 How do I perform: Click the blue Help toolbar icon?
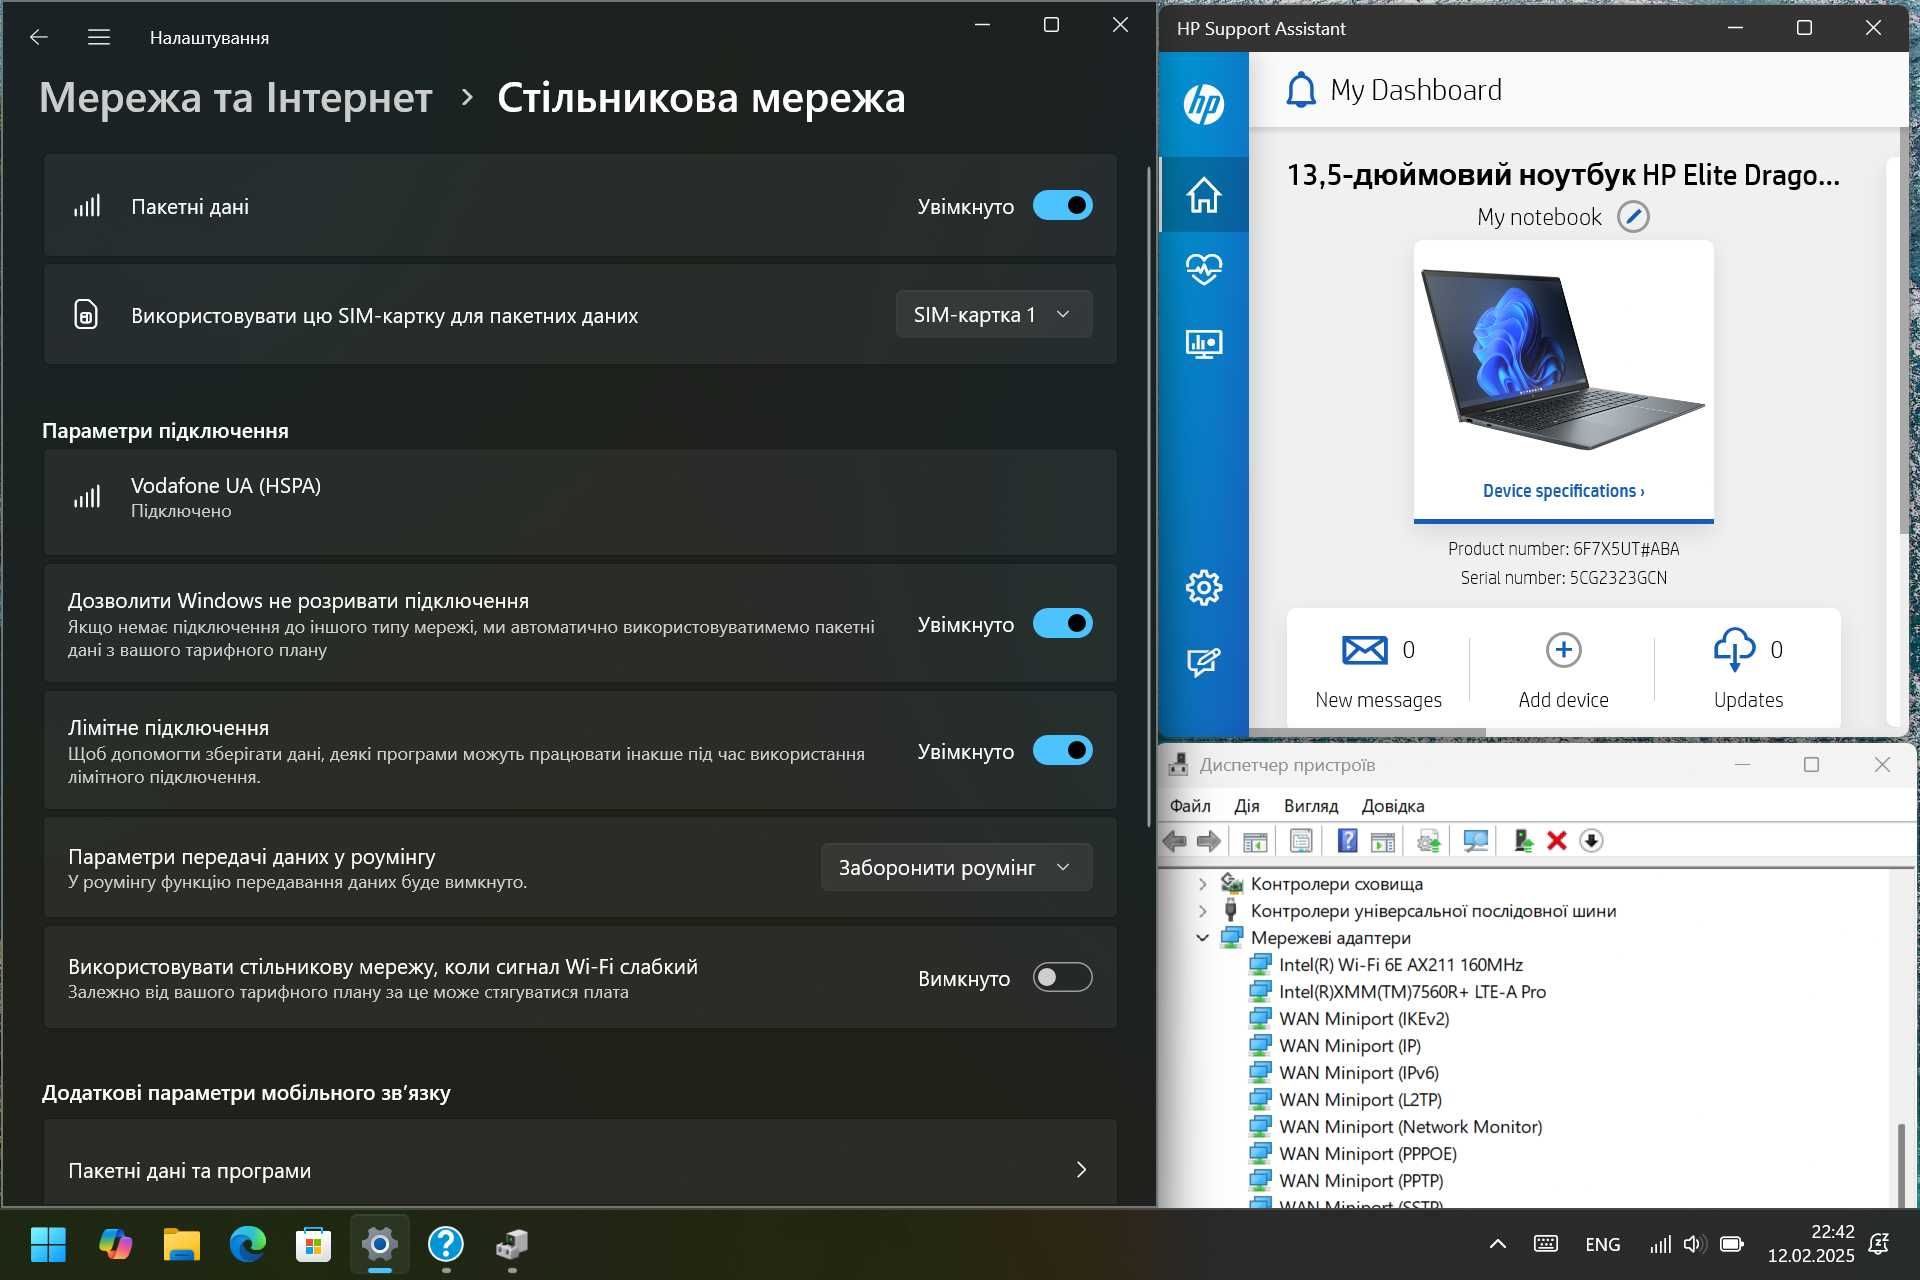(1347, 841)
